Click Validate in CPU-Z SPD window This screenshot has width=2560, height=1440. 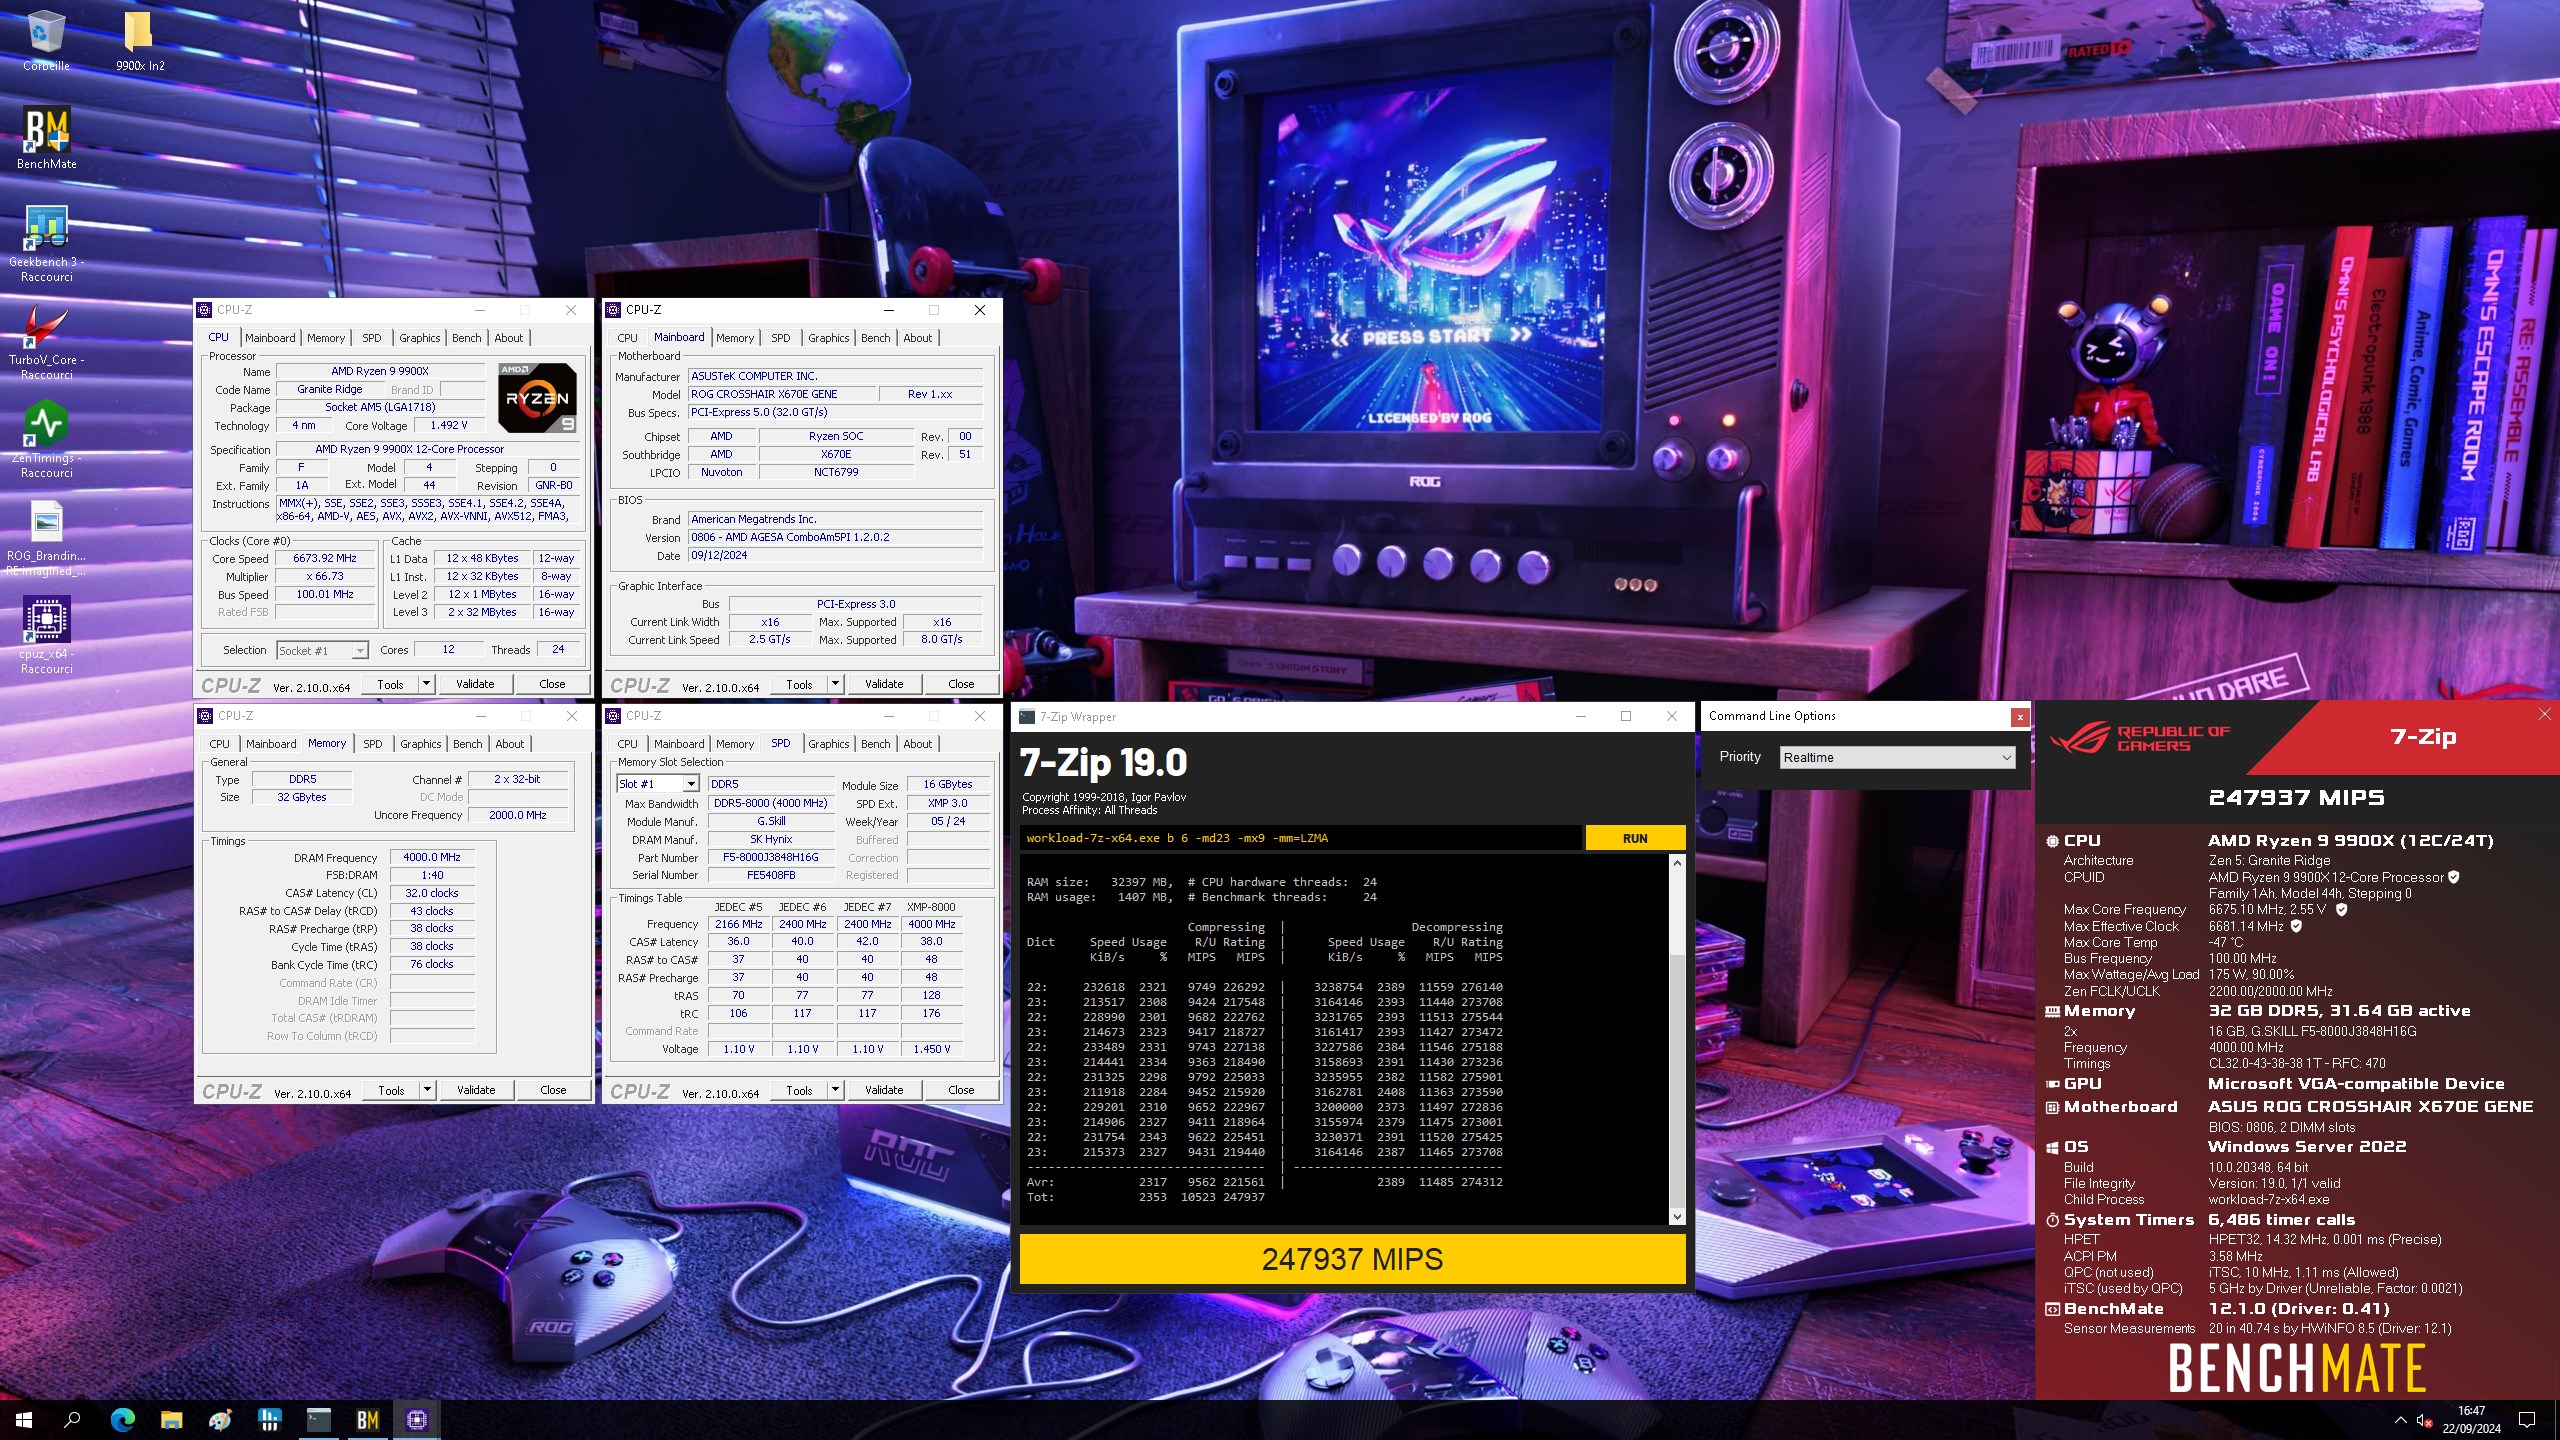[x=884, y=1090]
